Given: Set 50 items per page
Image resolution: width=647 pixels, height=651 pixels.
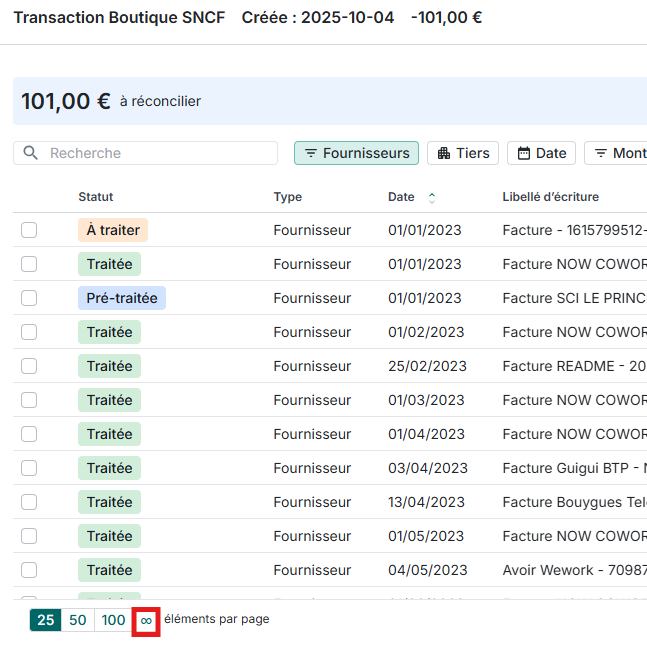Looking at the screenshot, I should click(x=78, y=620).
